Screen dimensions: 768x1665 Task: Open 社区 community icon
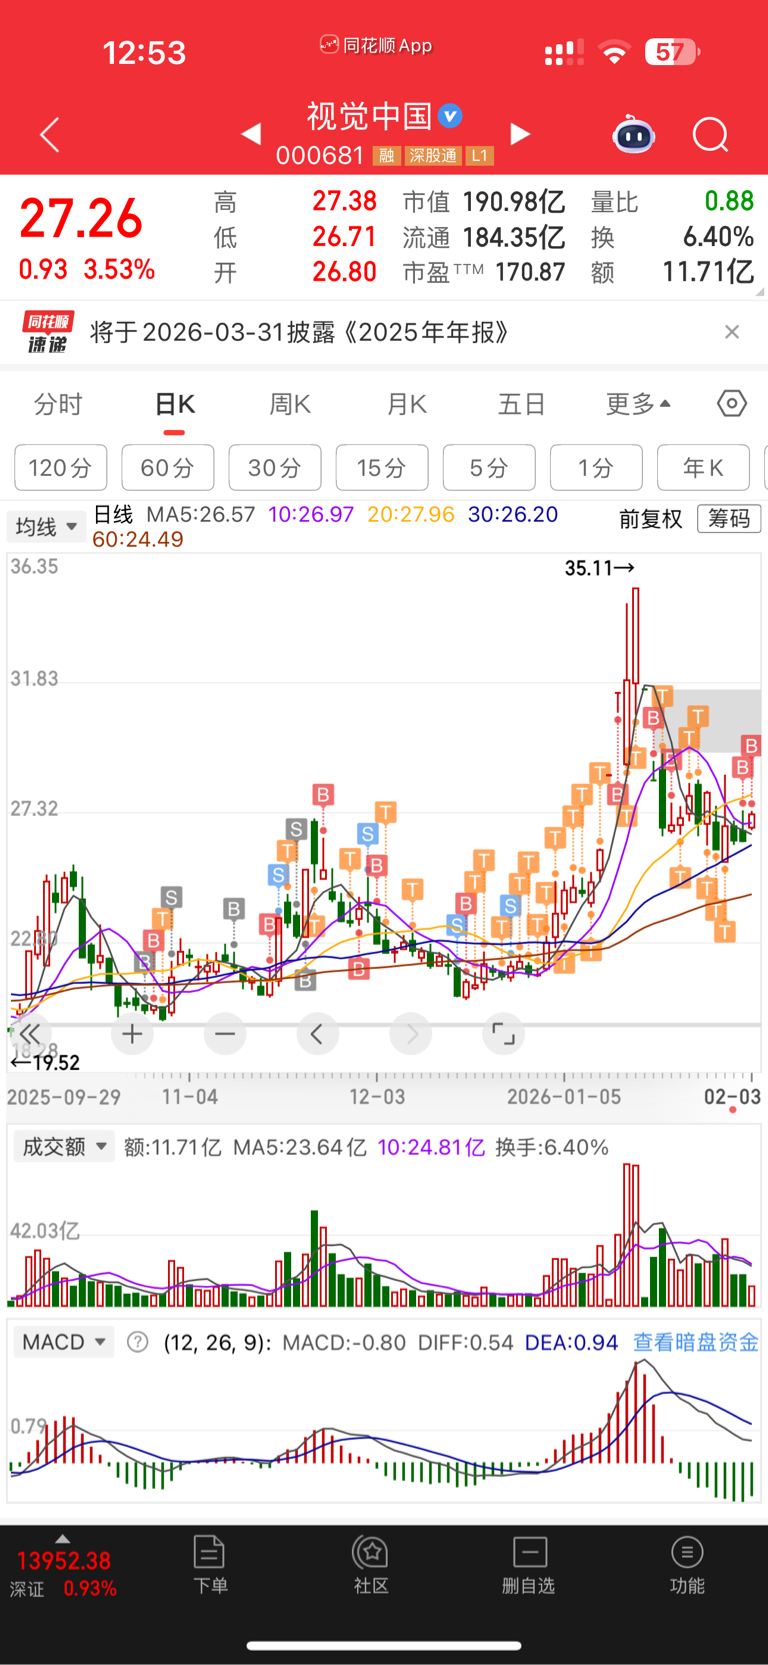coord(371,1565)
